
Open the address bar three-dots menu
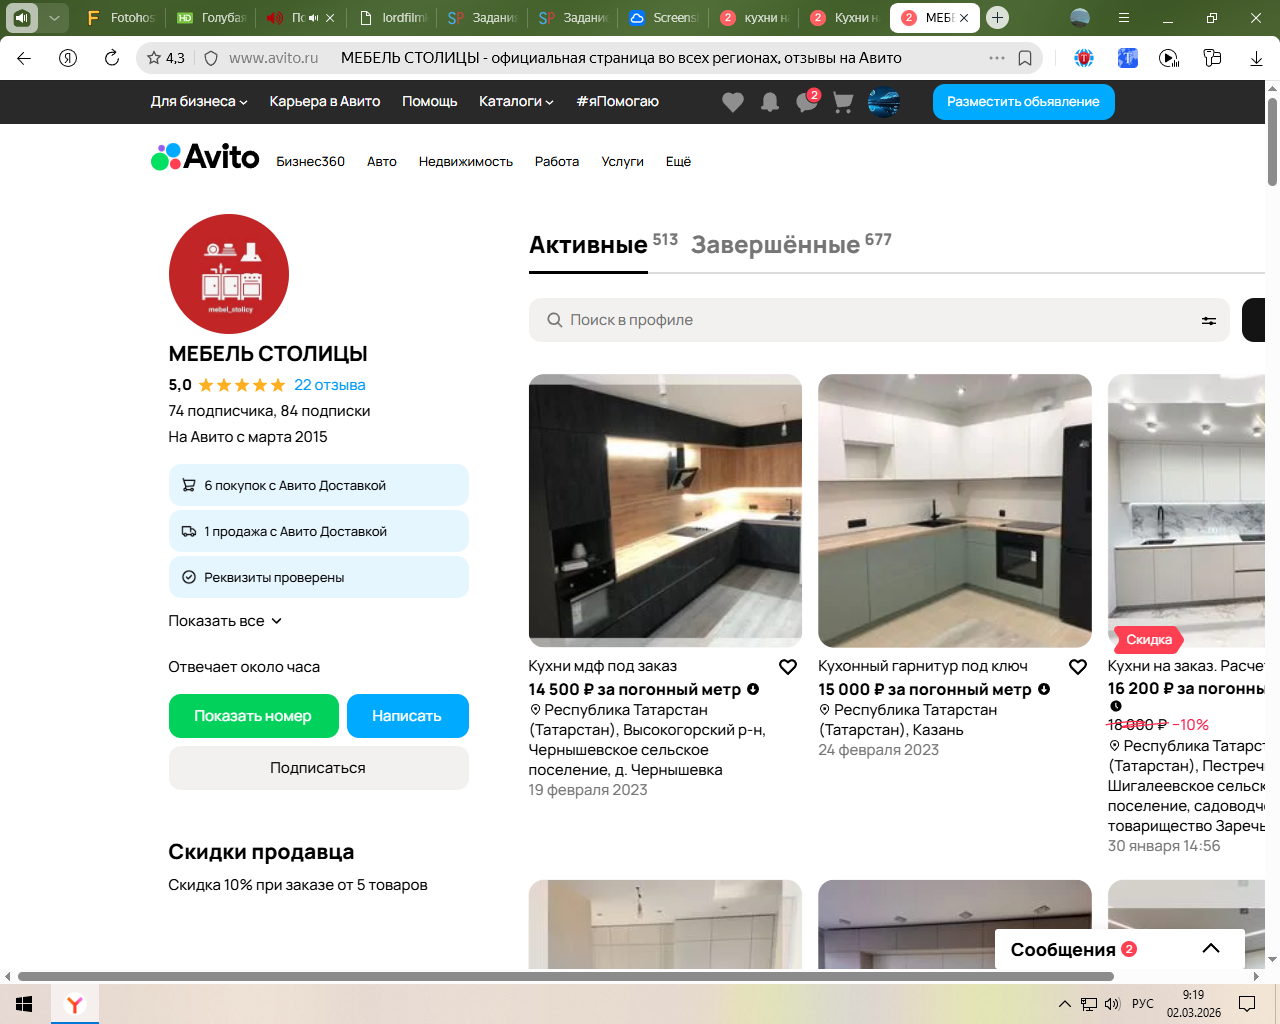(997, 58)
